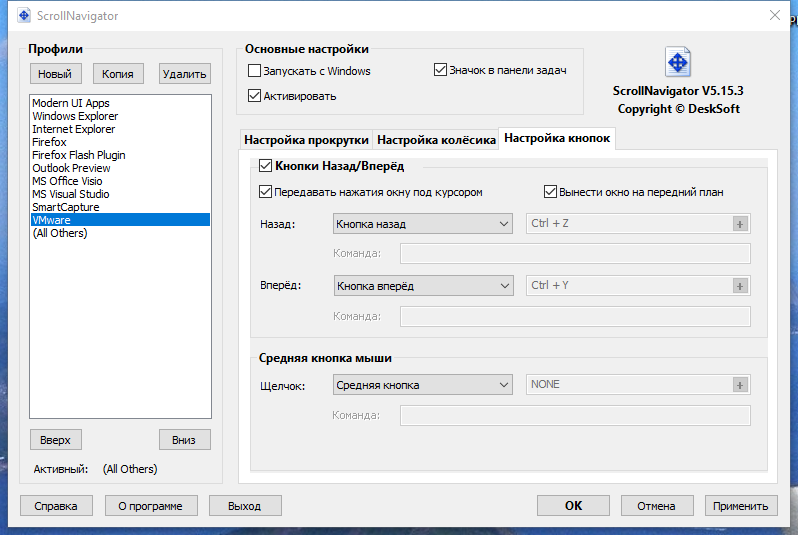Disable the Кнопки Назад/Вперёд checkbox
Viewport: 798px width, 535px height.
[265, 165]
